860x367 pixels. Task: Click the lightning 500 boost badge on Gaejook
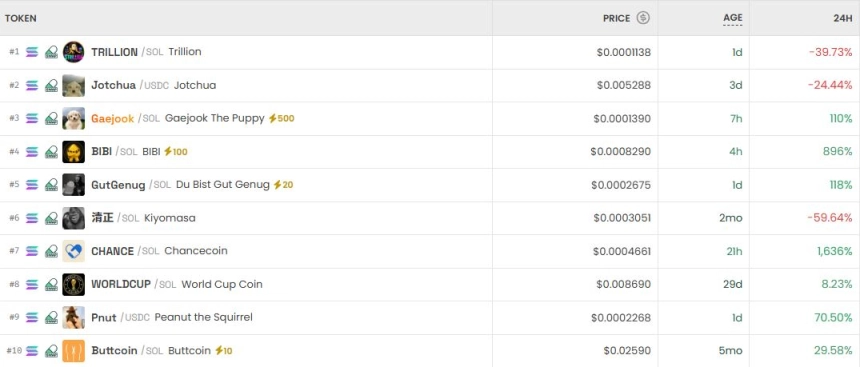coord(281,118)
